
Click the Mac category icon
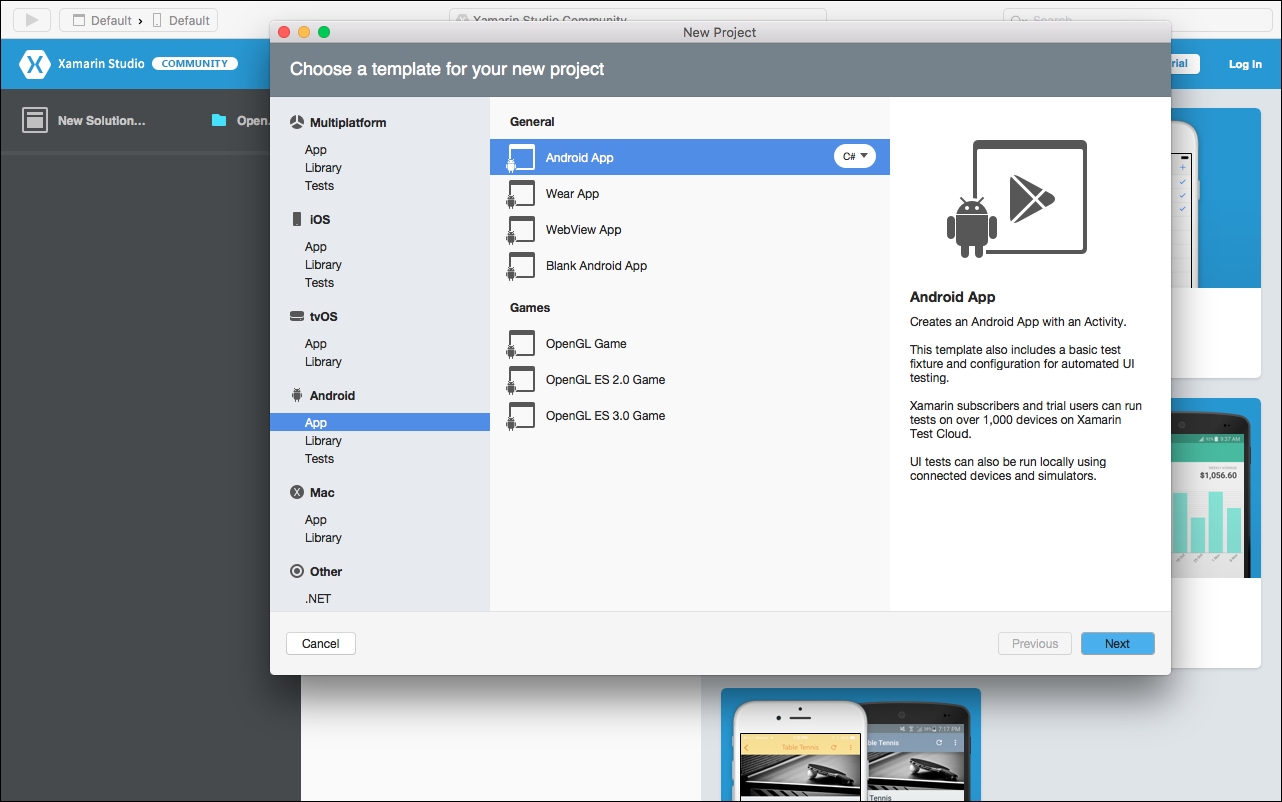coord(297,492)
